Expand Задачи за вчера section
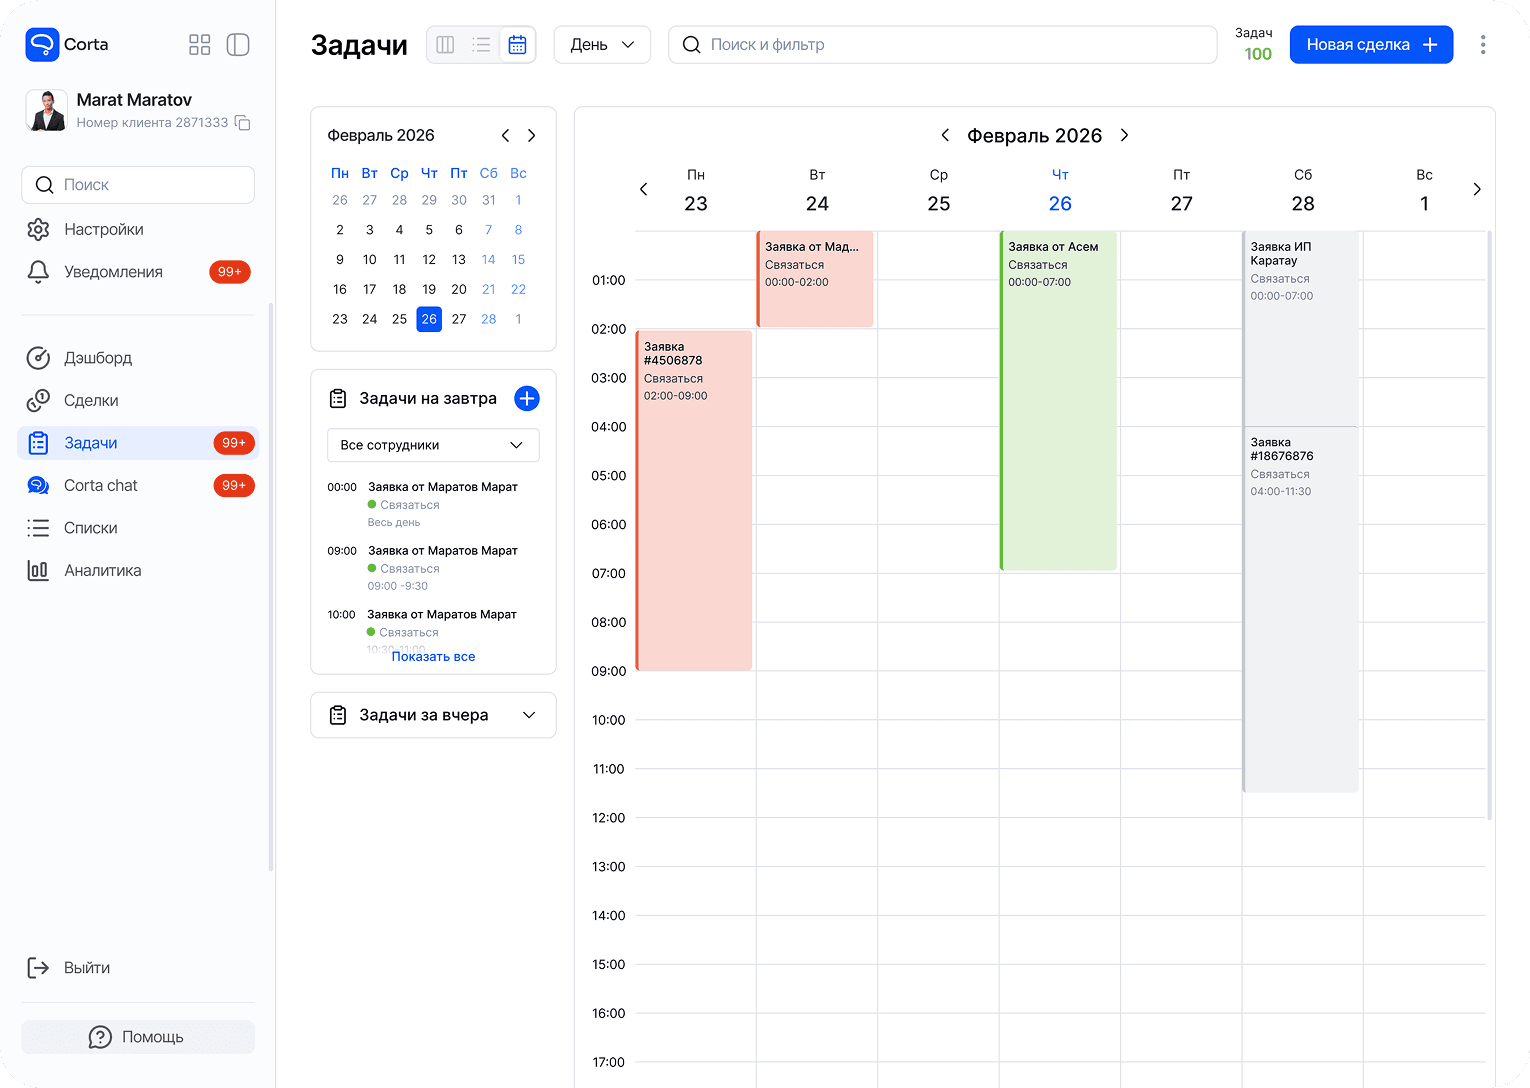 (x=433, y=715)
